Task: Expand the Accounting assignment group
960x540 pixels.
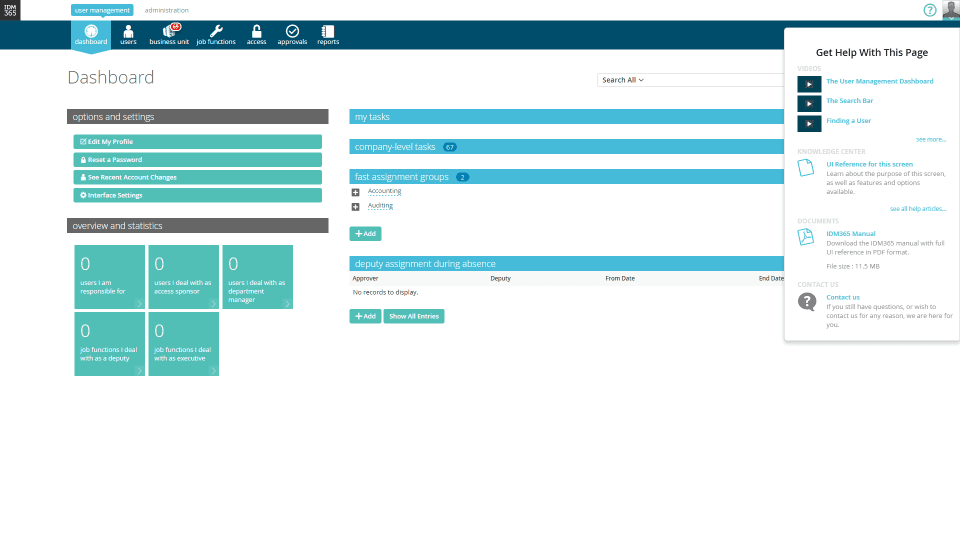Action: point(355,192)
